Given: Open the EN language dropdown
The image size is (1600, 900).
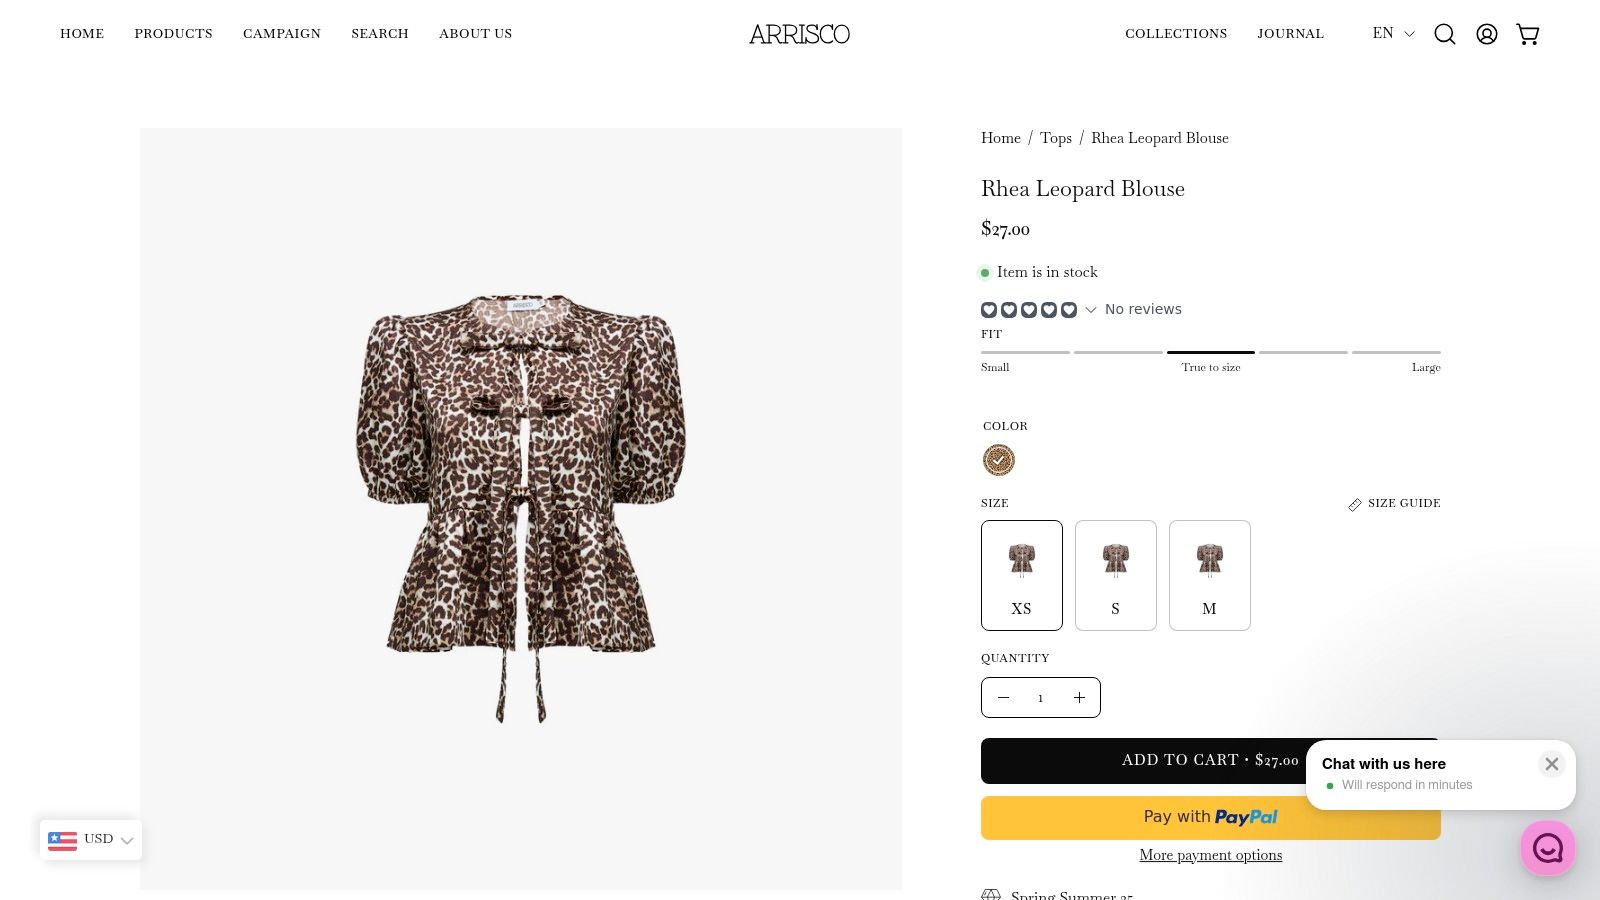Looking at the screenshot, I should click(x=1391, y=33).
